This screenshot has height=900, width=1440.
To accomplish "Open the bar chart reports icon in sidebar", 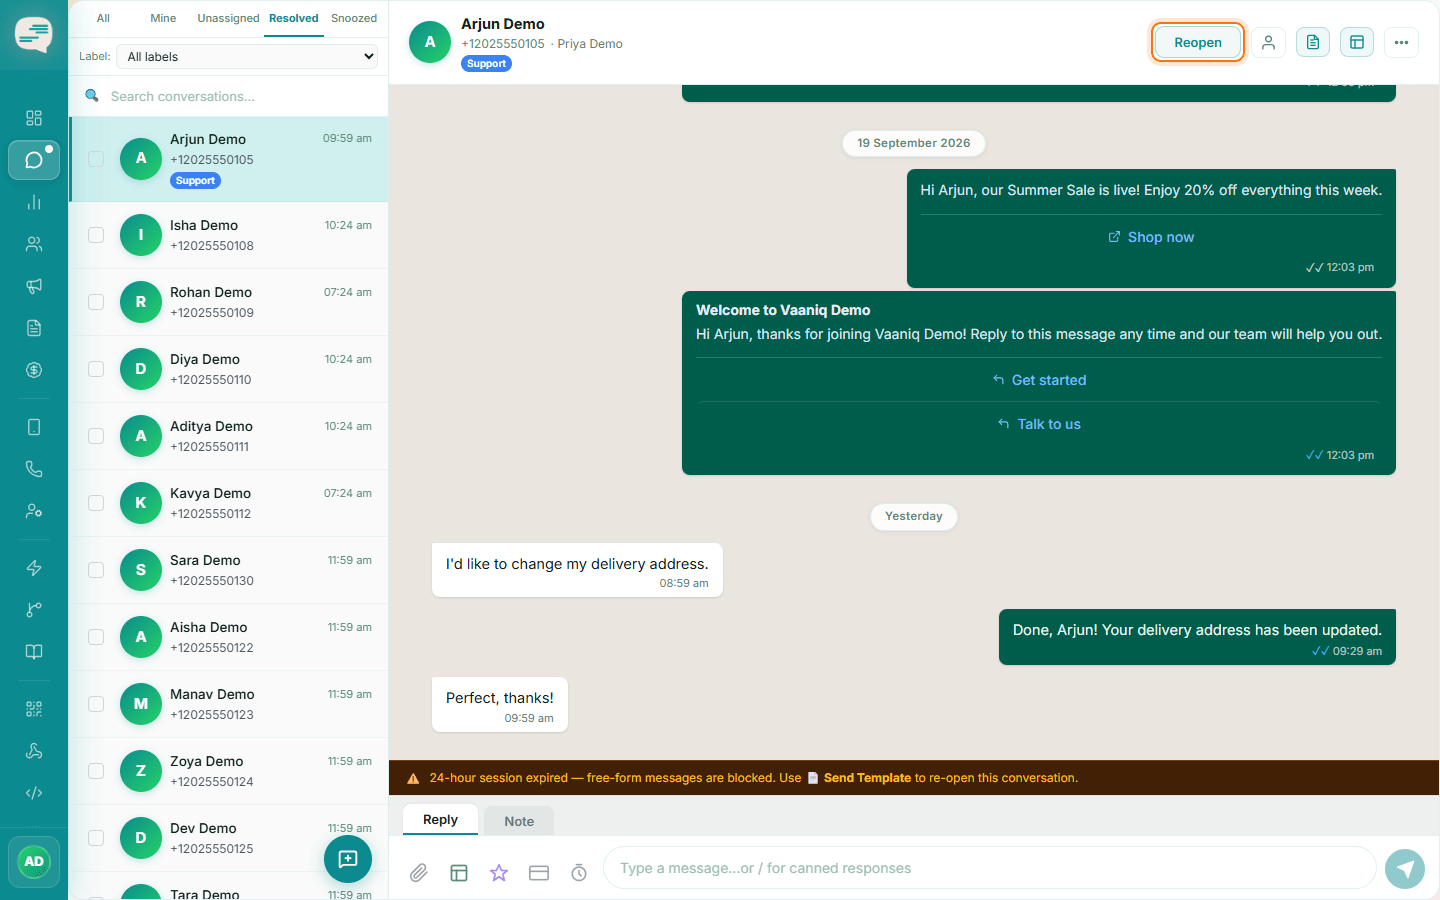I will (34, 202).
